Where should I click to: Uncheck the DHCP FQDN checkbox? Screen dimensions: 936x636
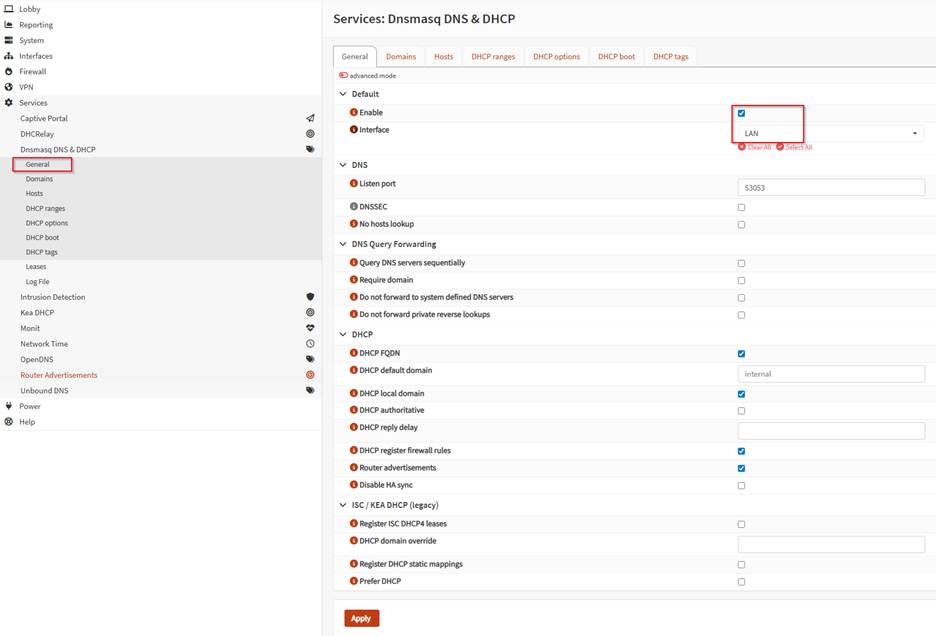[741, 354]
